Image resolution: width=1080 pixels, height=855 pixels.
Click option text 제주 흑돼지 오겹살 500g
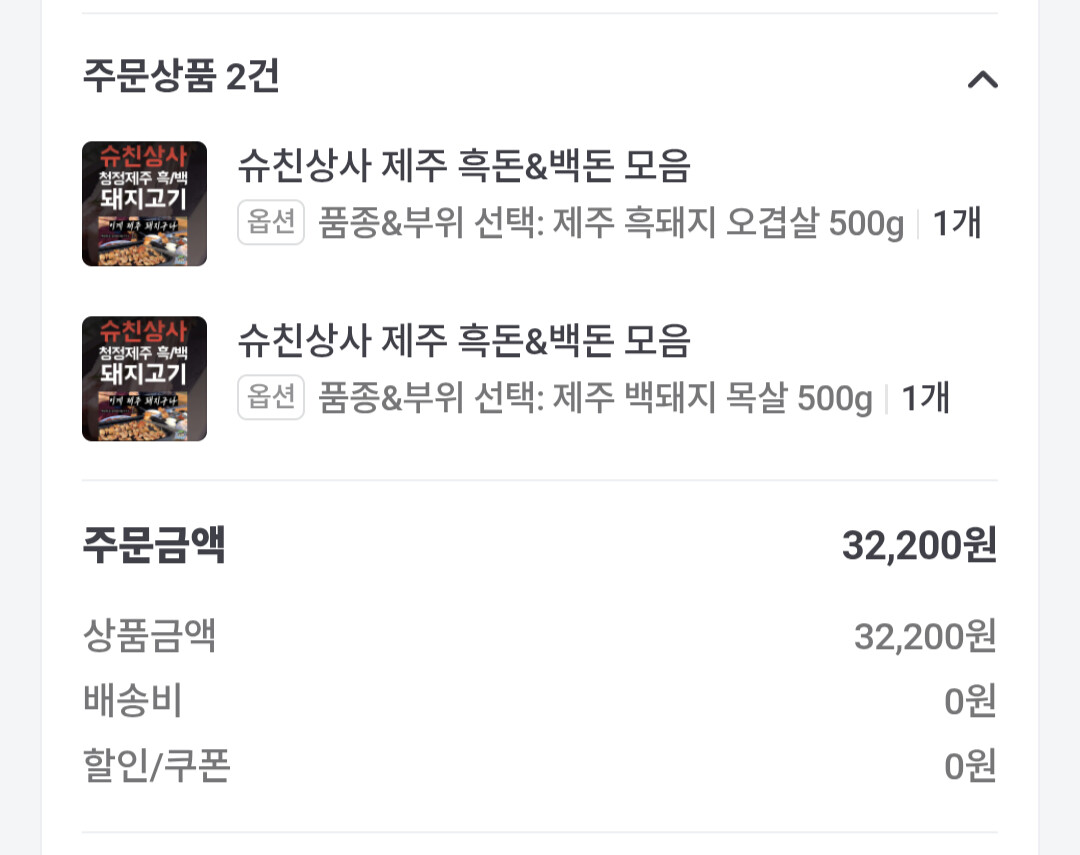click(610, 224)
